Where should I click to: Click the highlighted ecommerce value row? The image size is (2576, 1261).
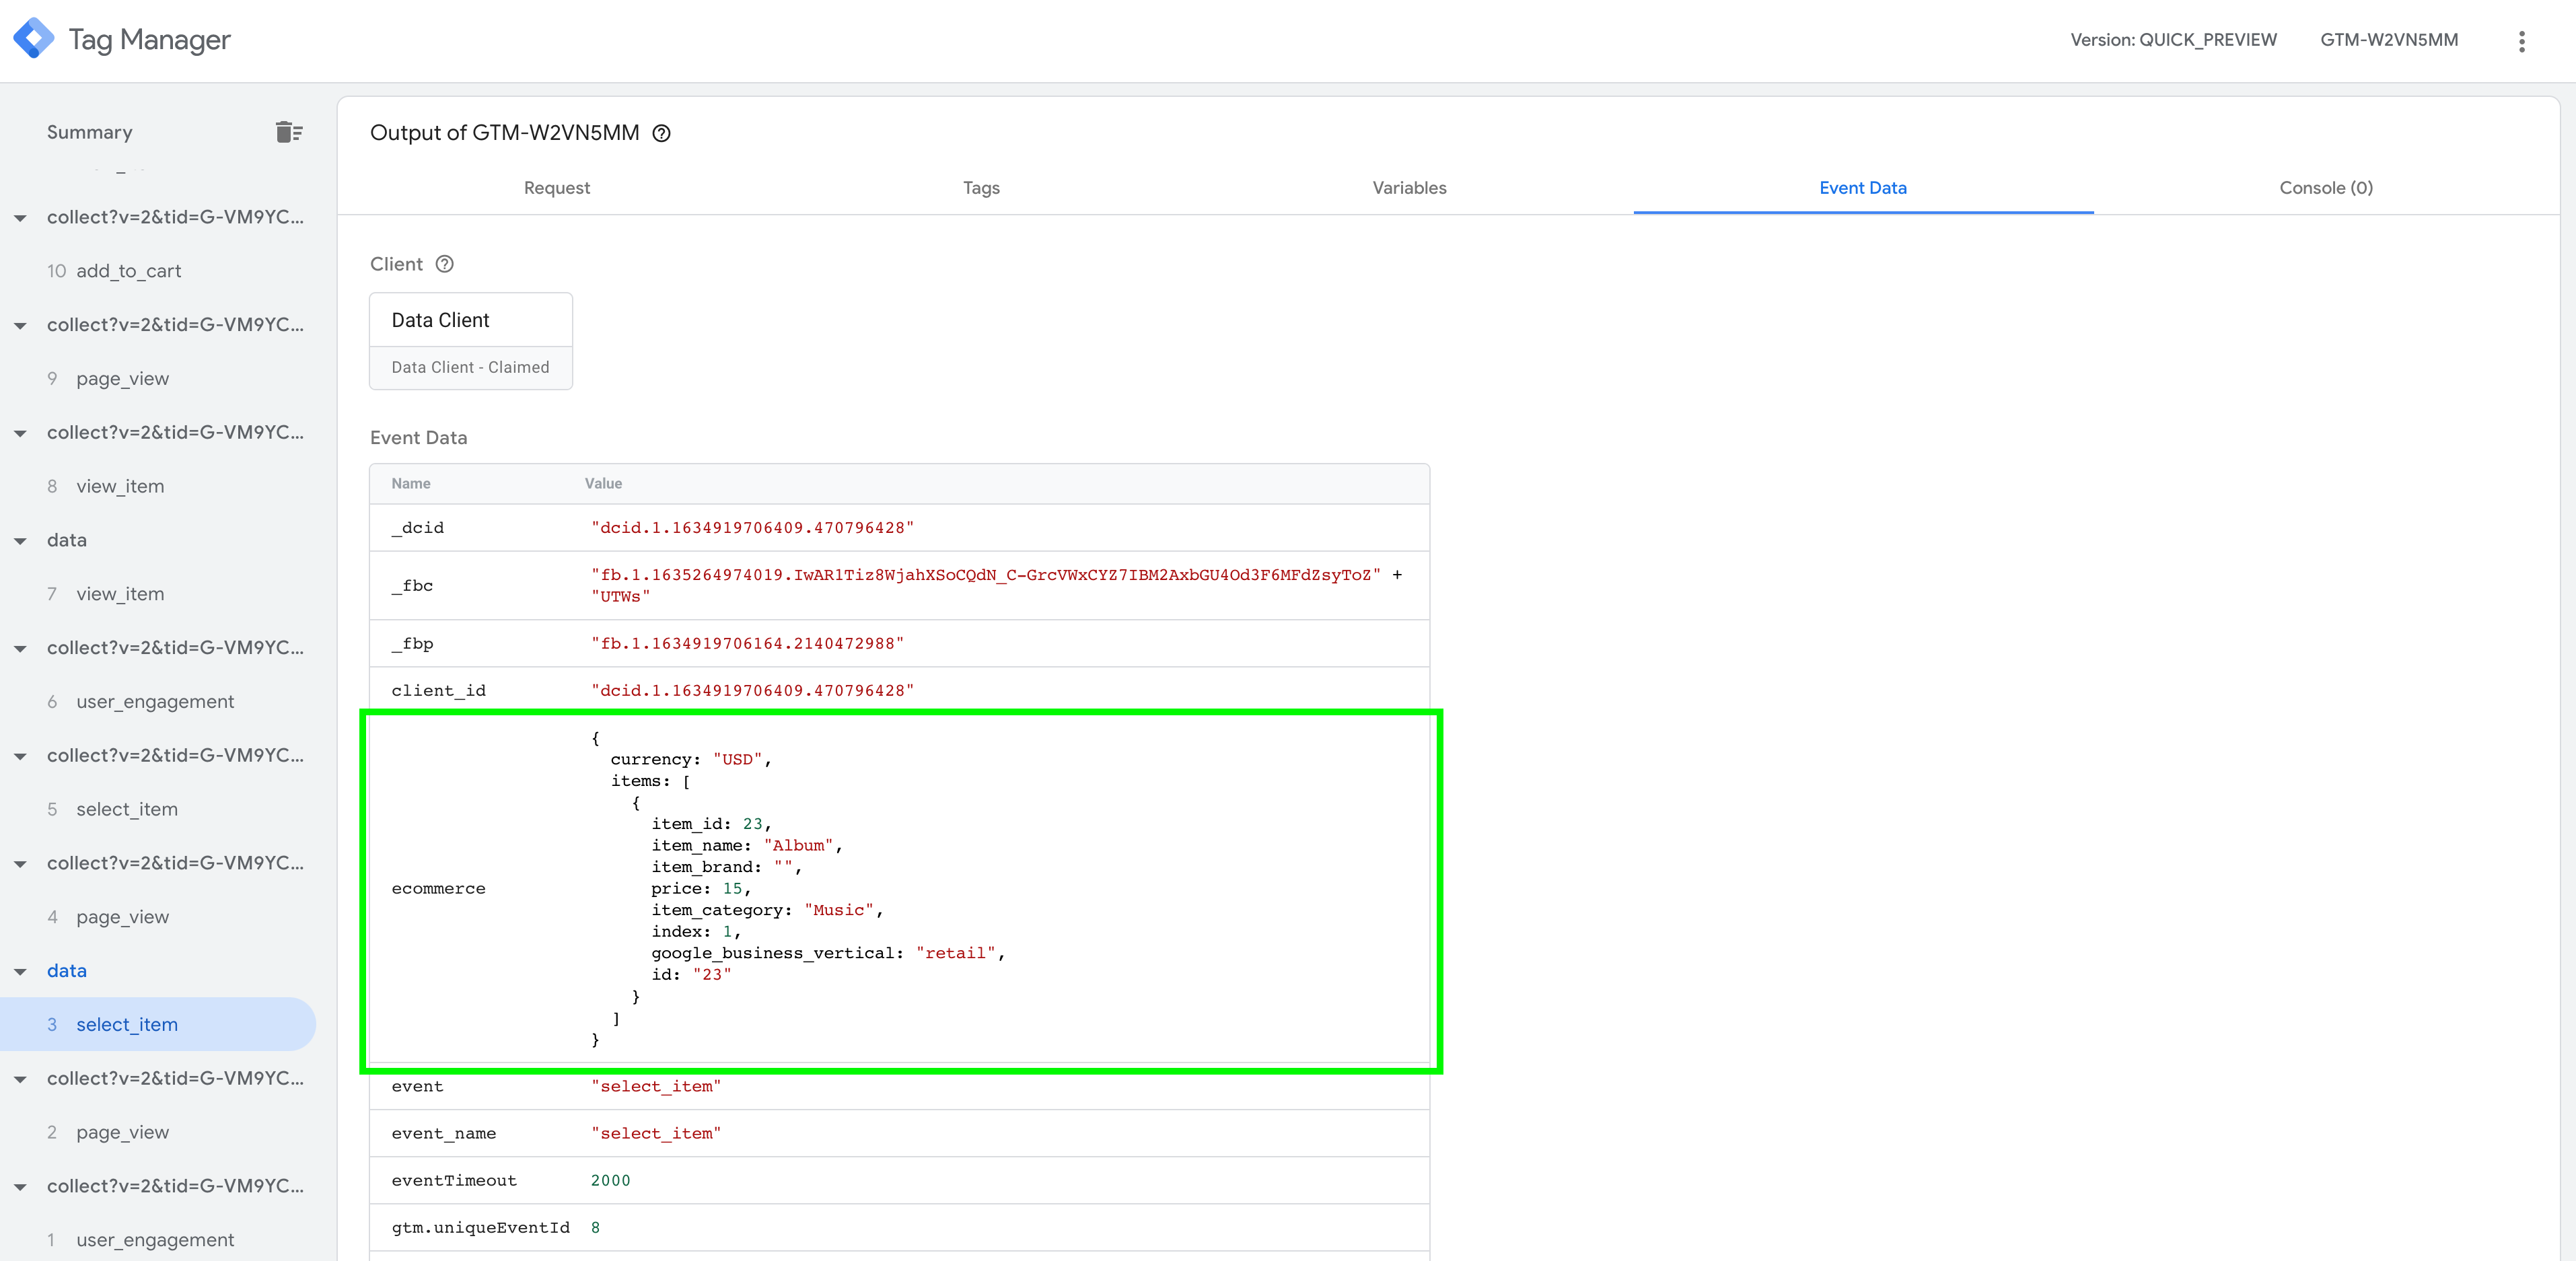point(900,888)
